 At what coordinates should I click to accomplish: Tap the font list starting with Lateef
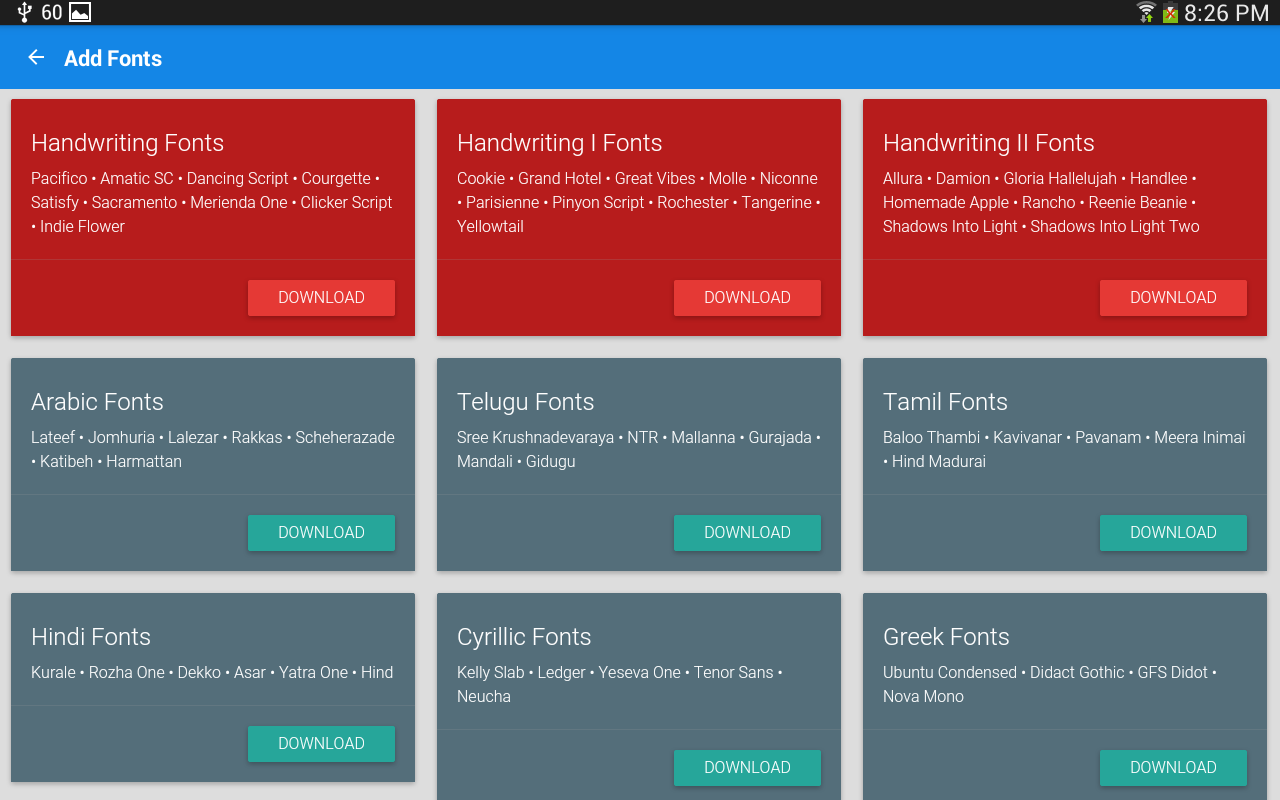coord(213,449)
